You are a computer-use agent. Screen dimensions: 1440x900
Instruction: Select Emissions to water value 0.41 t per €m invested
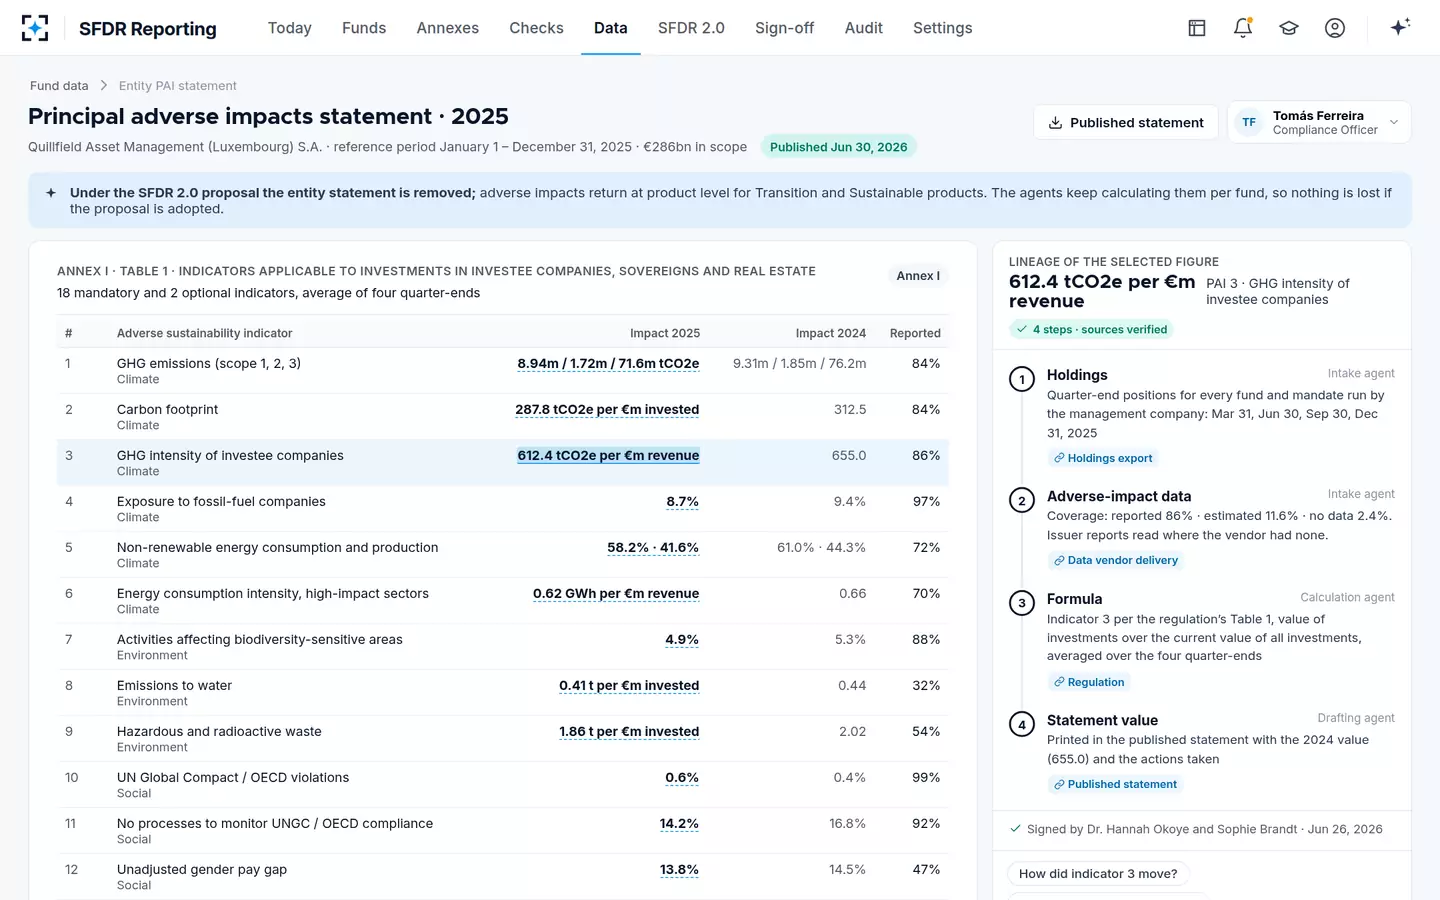click(x=629, y=686)
